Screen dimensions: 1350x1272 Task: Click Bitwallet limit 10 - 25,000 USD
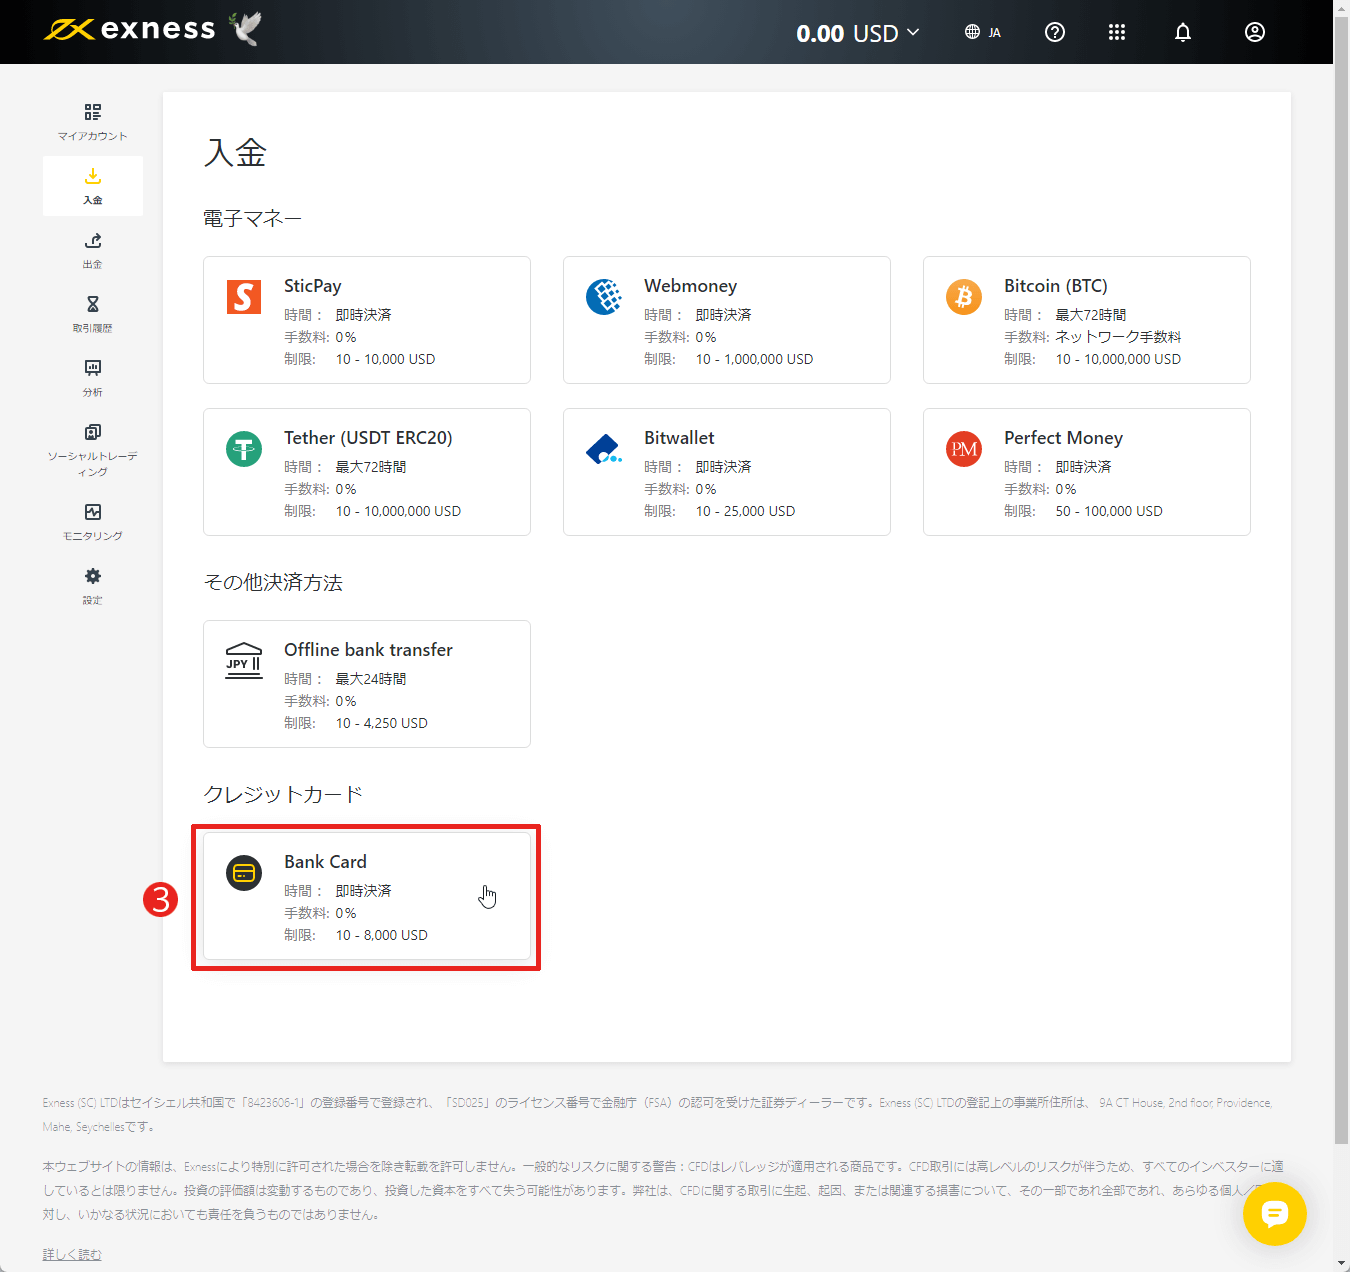pos(746,511)
